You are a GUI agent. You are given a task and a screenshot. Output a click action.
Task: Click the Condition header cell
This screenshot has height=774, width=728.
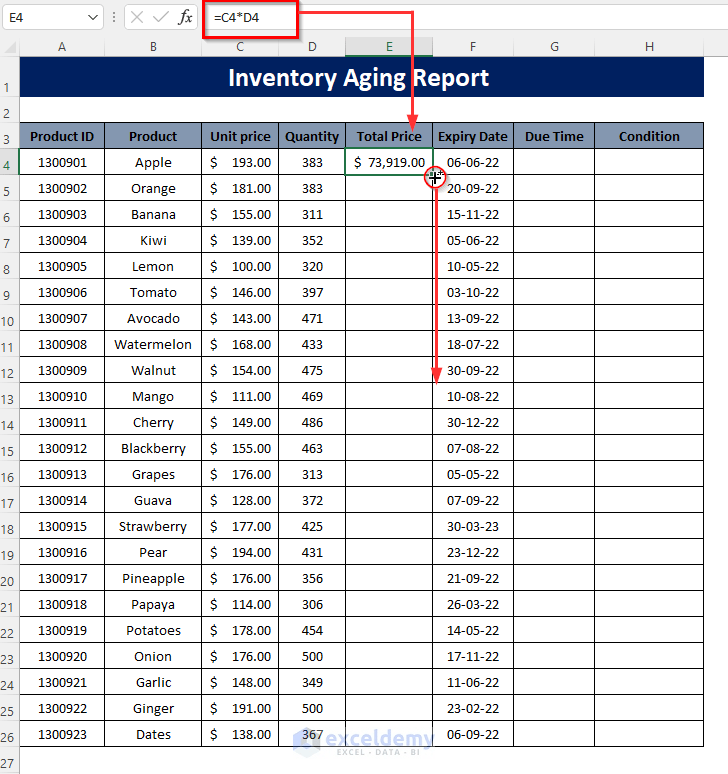(x=649, y=136)
